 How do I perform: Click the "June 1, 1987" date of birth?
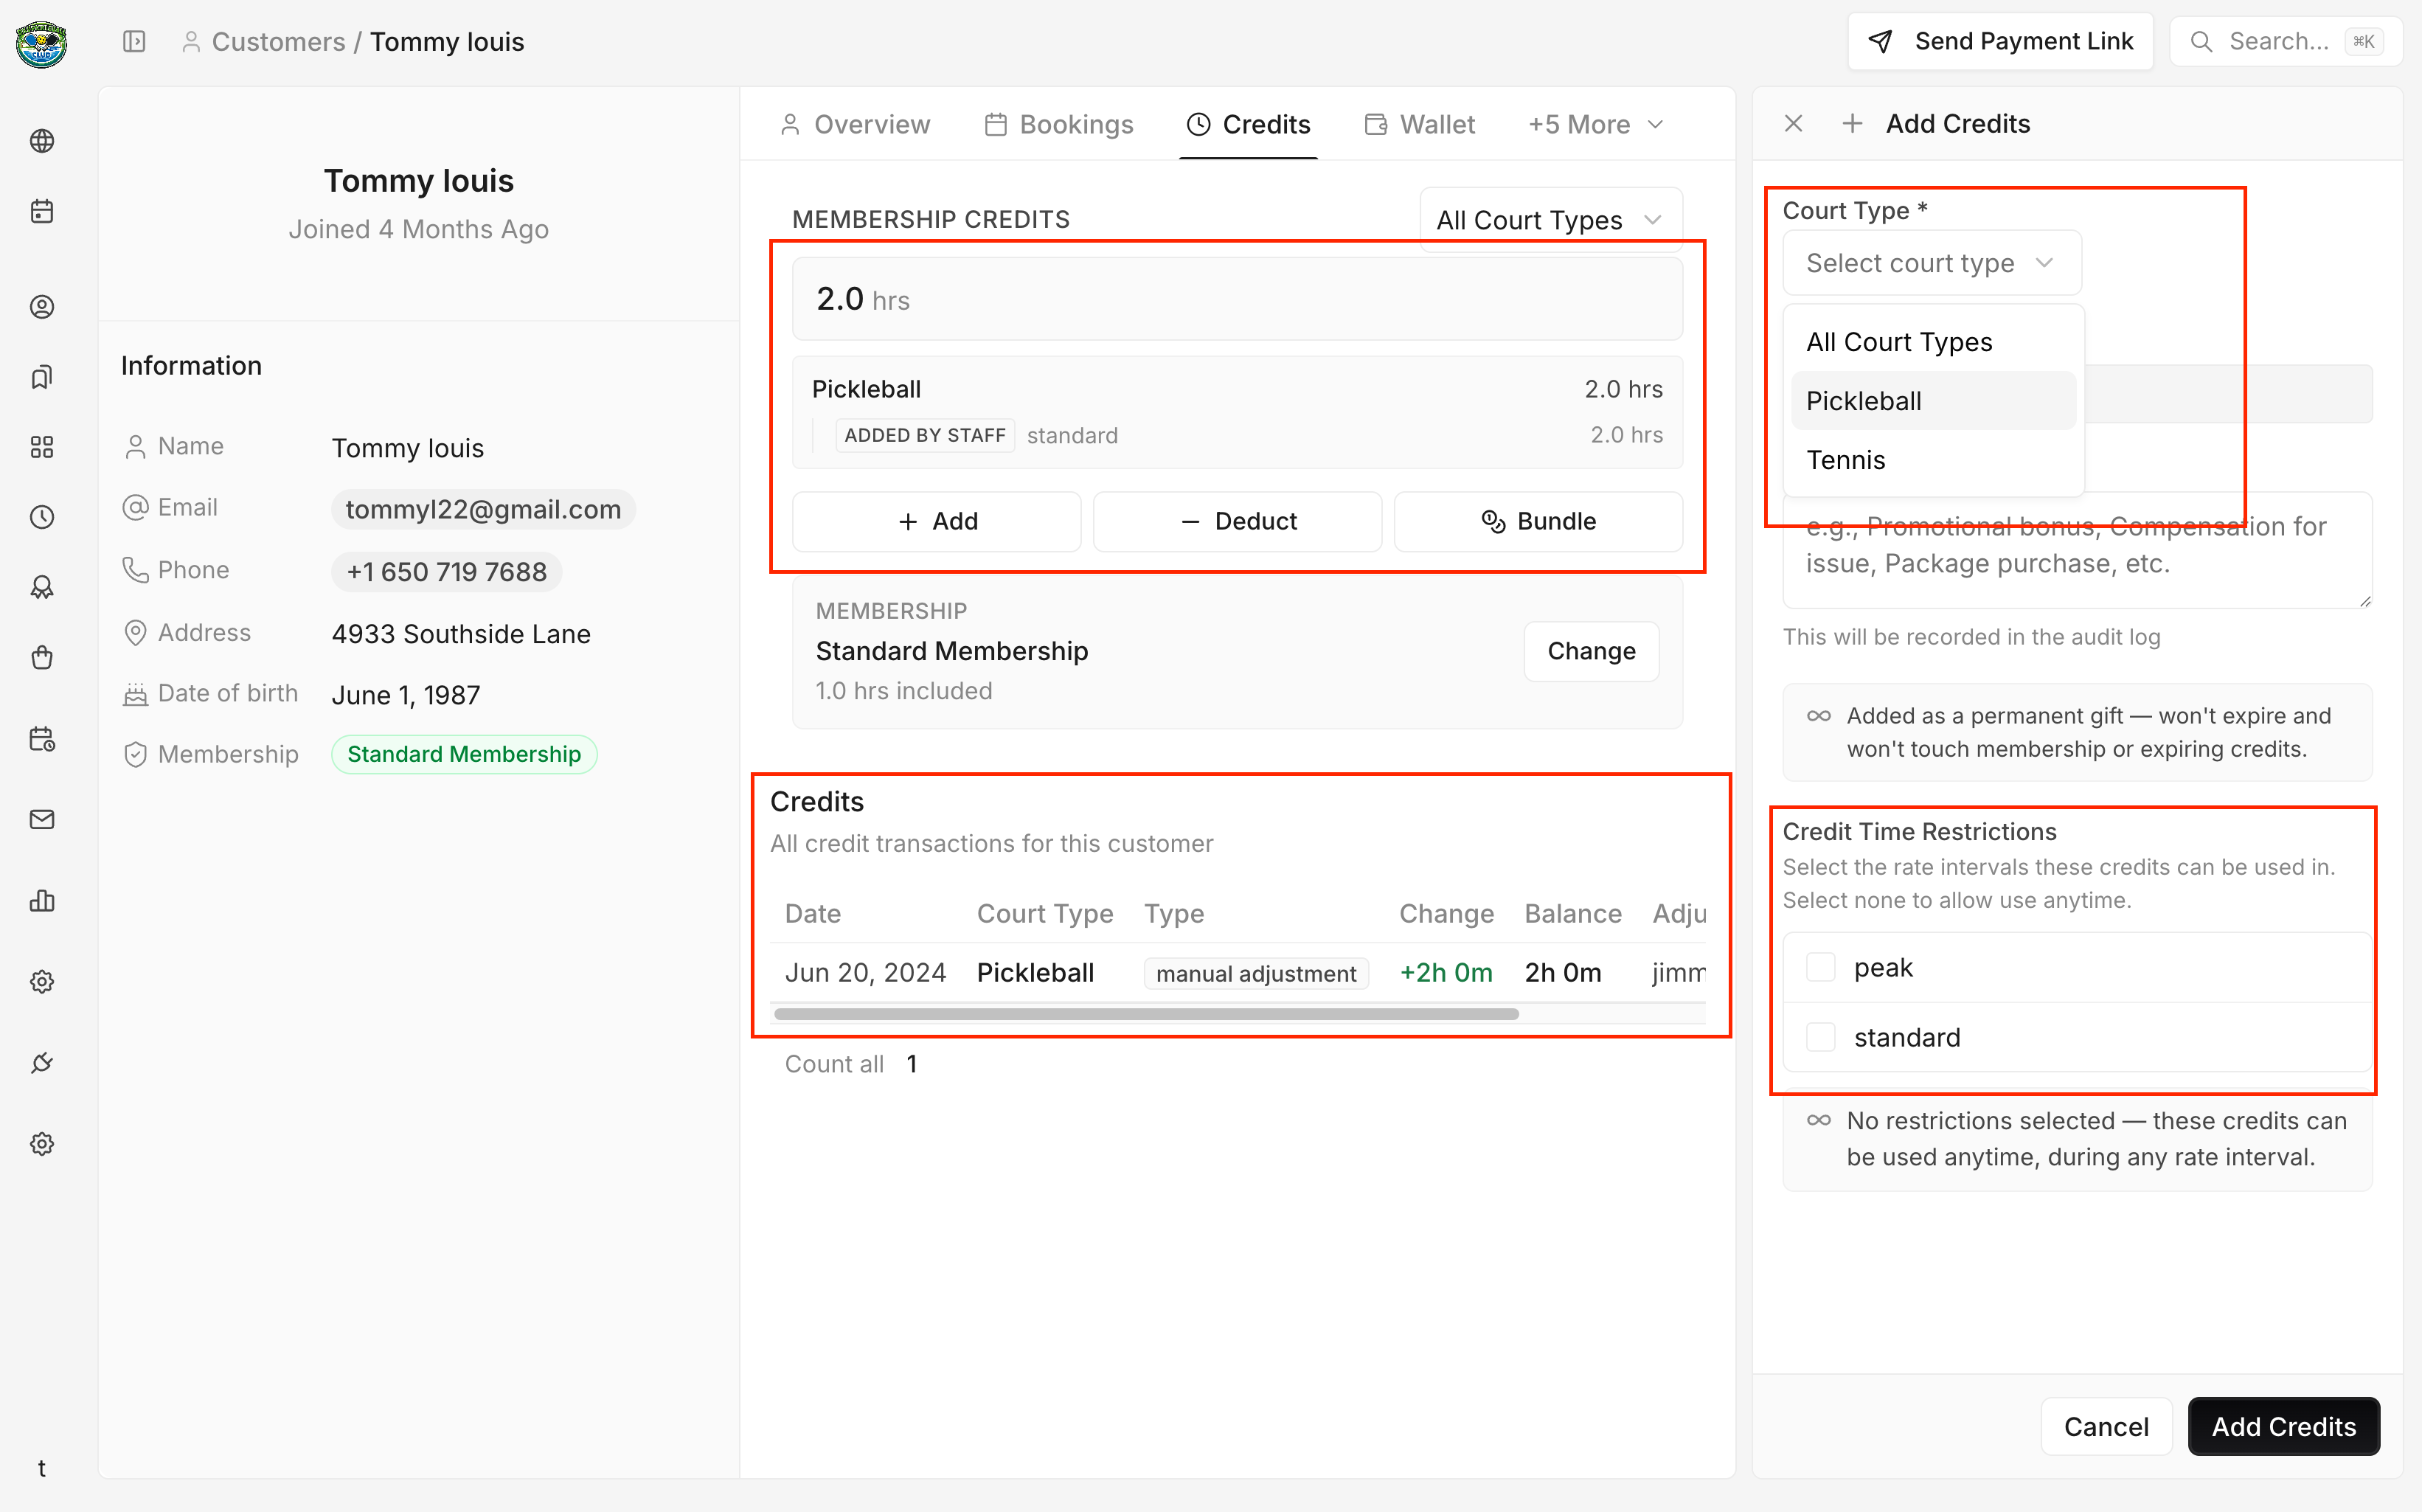click(x=405, y=695)
